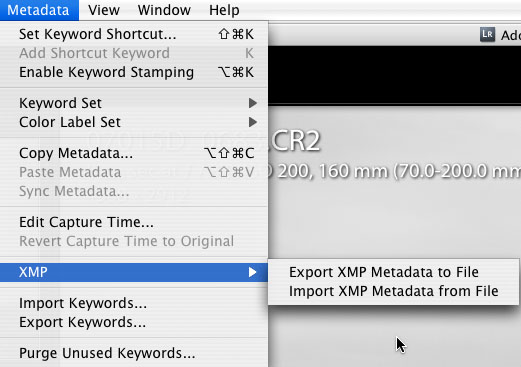Choose Set Keyword Shortcut...

[134, 34]
